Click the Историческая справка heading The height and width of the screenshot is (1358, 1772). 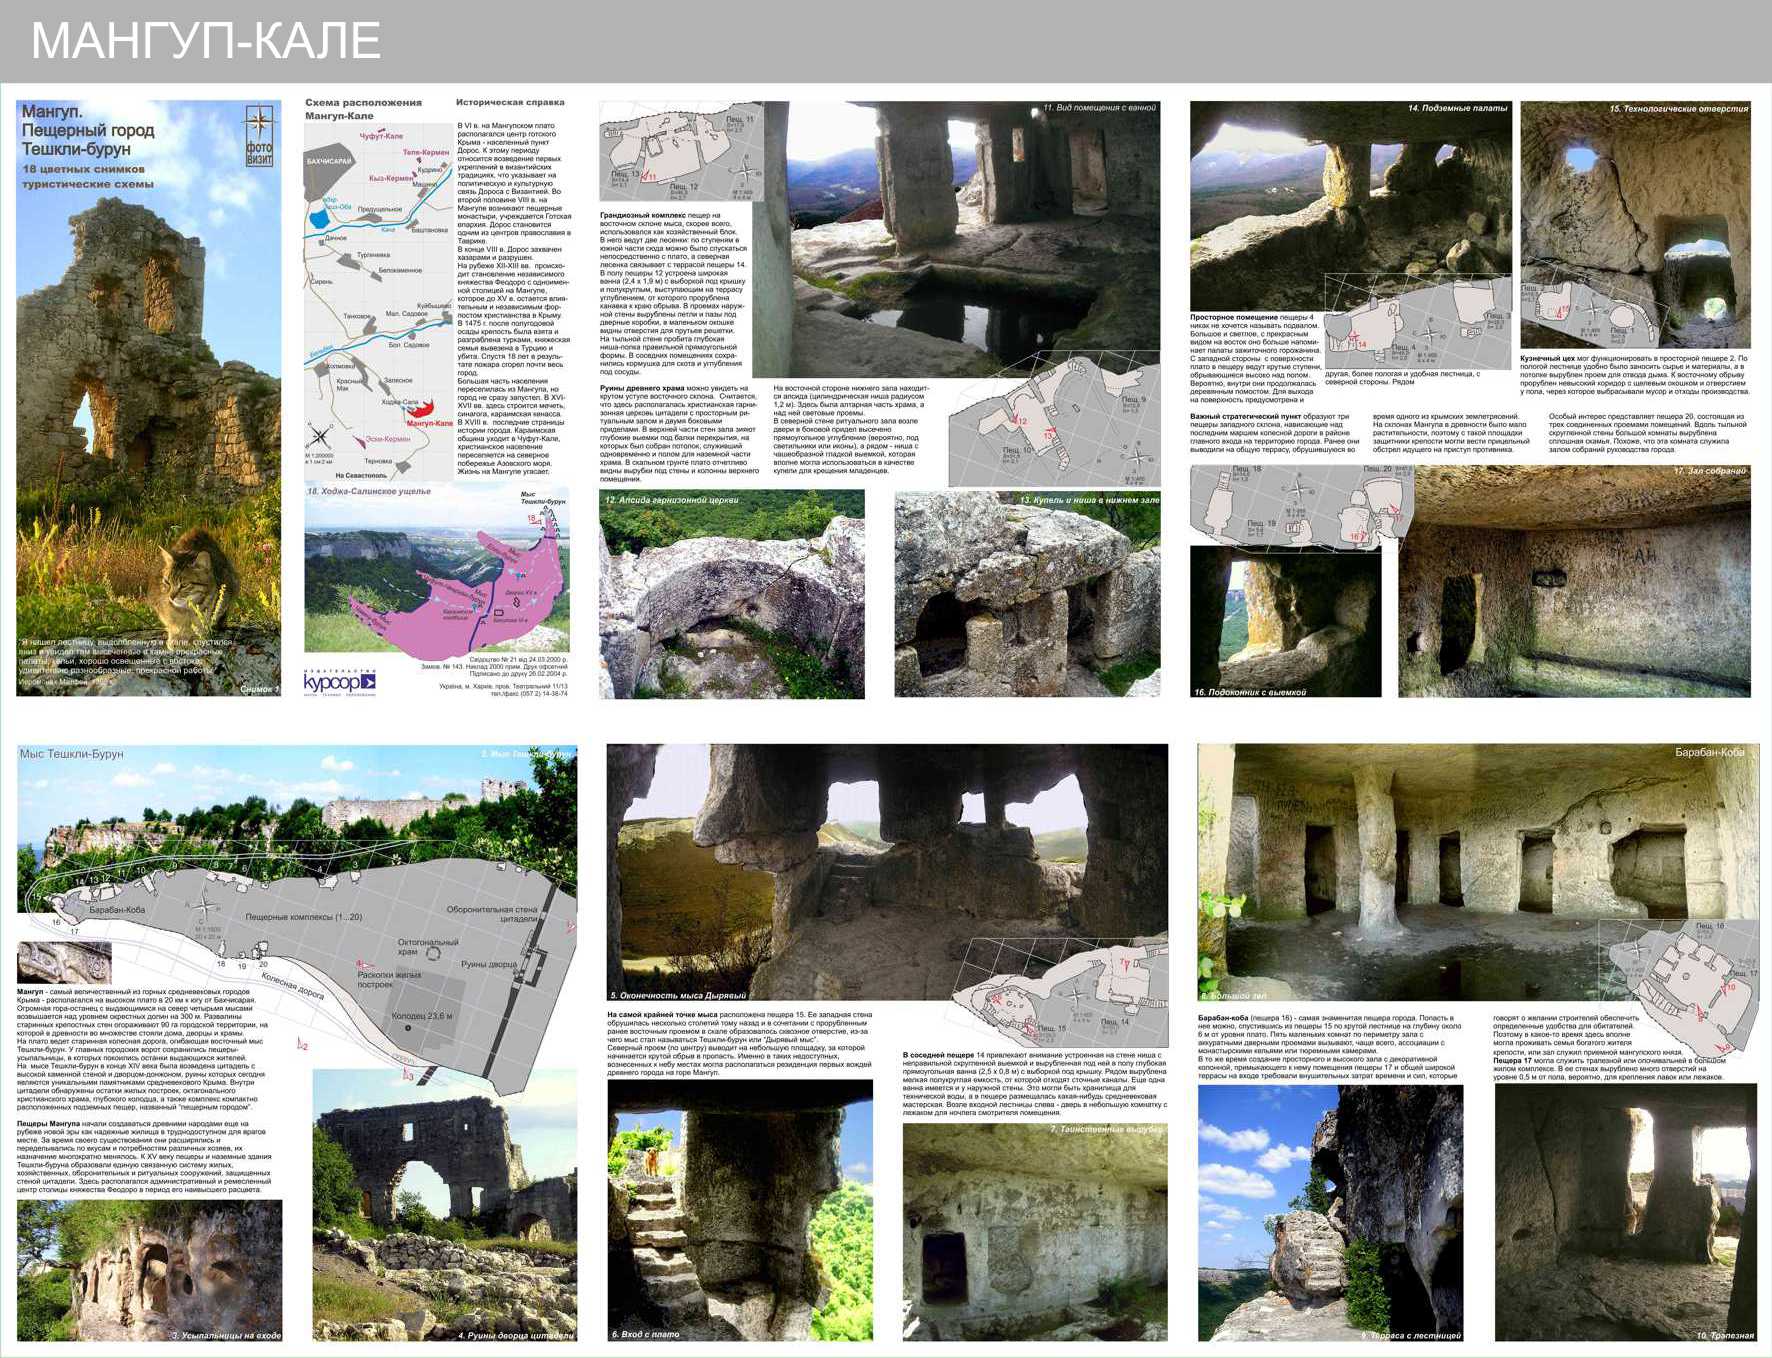[510, 102]
